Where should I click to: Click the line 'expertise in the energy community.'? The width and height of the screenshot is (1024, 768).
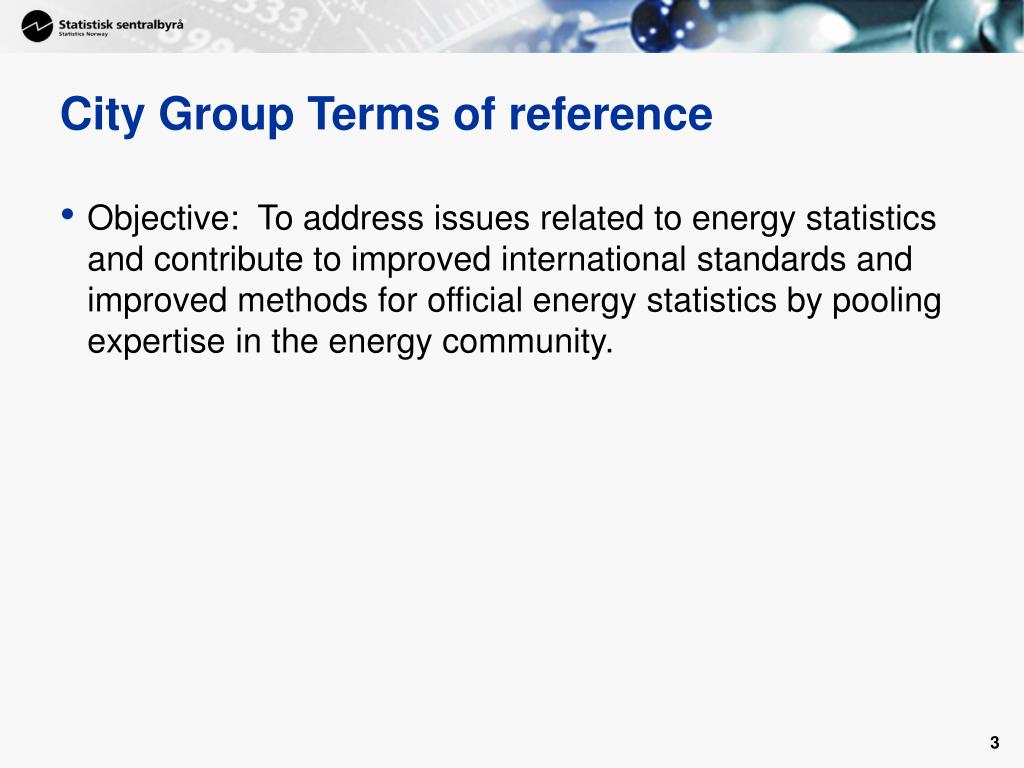tap(351, 342)
